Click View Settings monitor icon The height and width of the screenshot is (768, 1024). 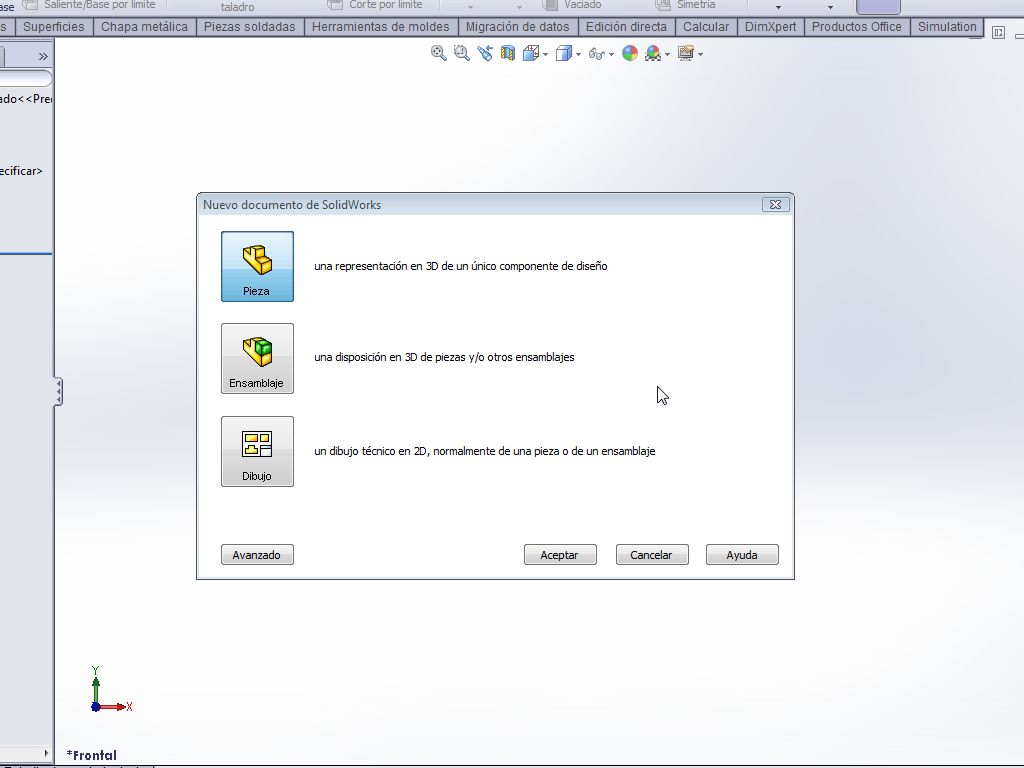coord(686,54)
